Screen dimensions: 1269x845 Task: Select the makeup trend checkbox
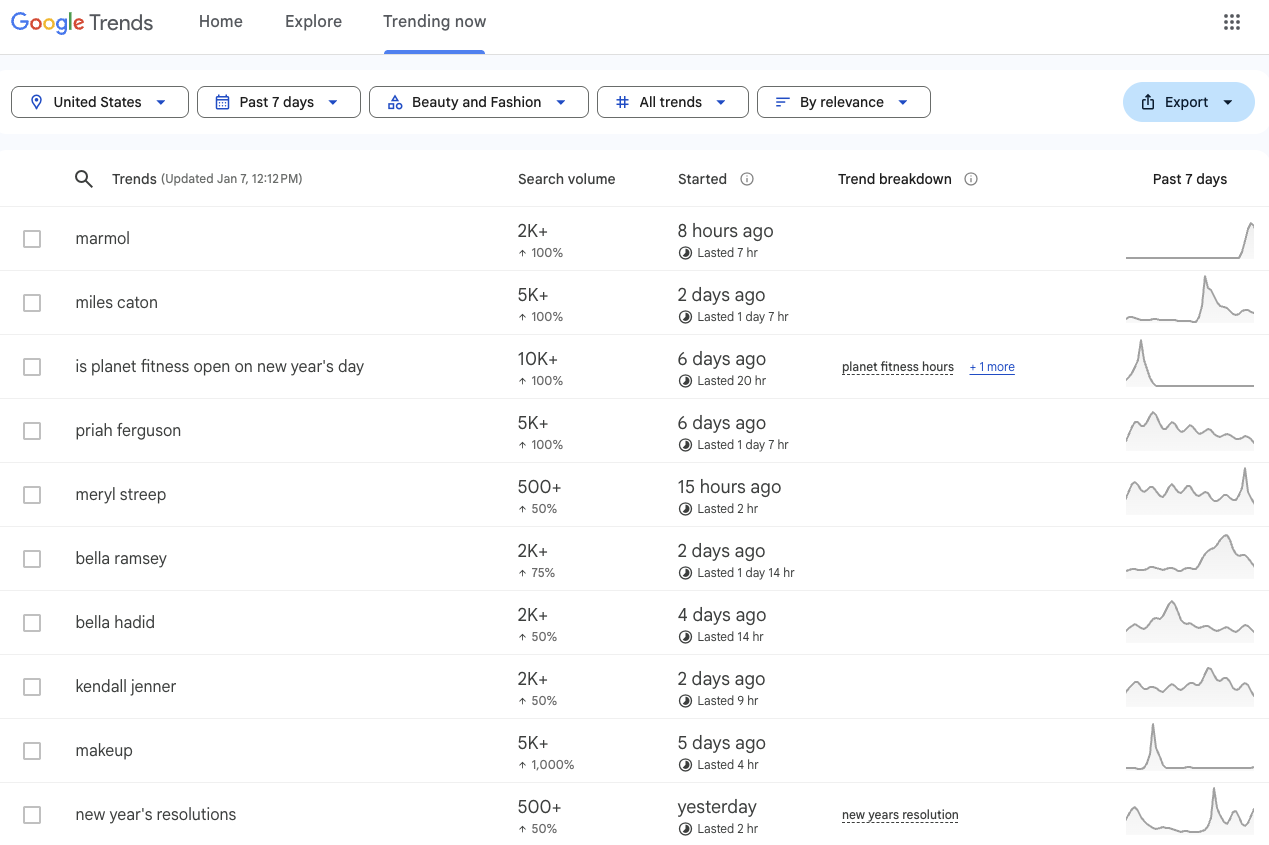click(x=31, y=750)
